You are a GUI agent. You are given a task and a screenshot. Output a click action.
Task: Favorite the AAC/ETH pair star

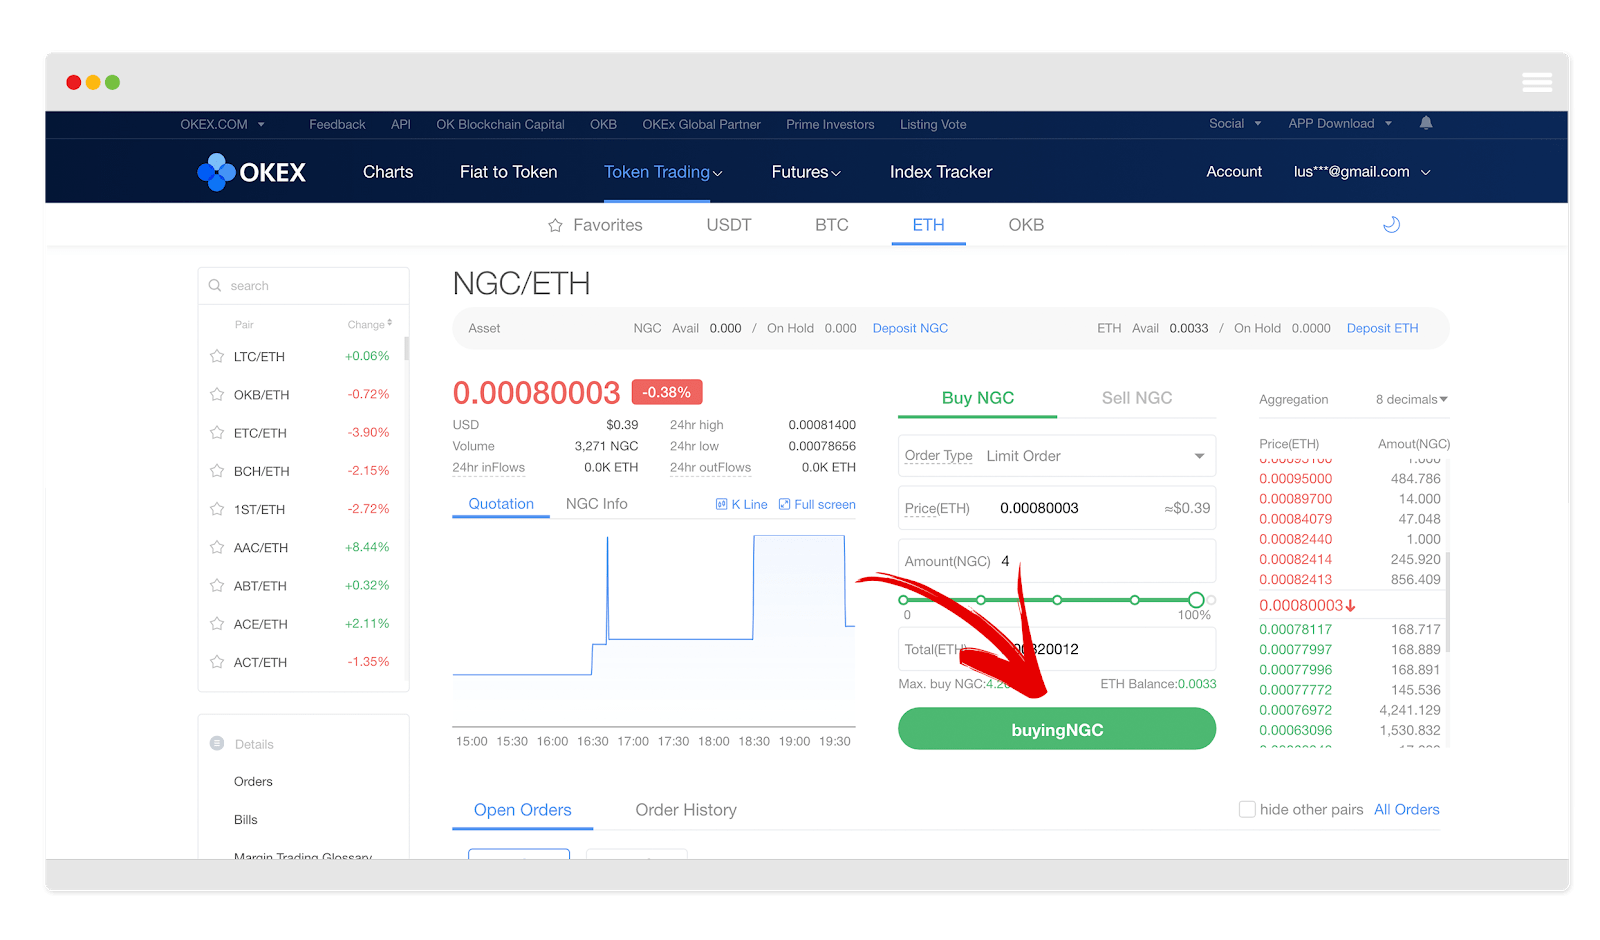pyautogui.click(x=217, y=547)
